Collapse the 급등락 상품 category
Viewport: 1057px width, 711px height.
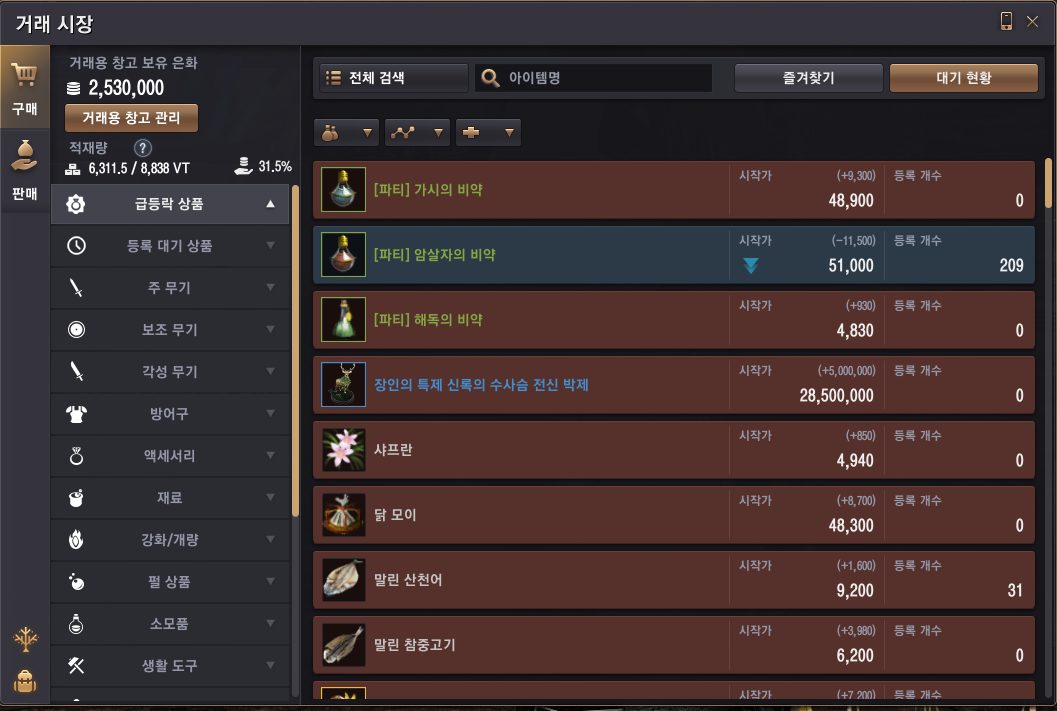tap(170, 204)
